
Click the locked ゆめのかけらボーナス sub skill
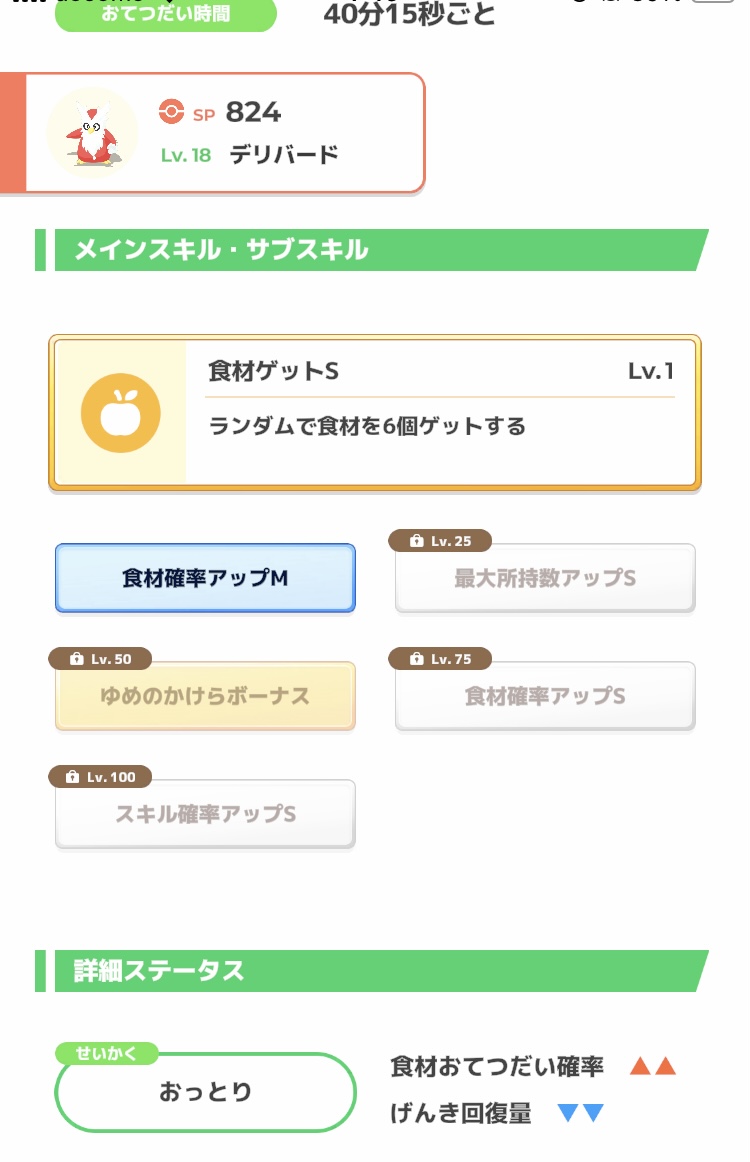coord(205,696)
